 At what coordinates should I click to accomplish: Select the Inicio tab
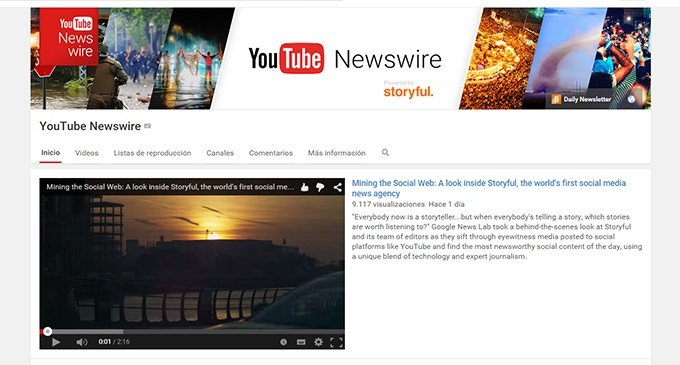click(x=50, y=153)
